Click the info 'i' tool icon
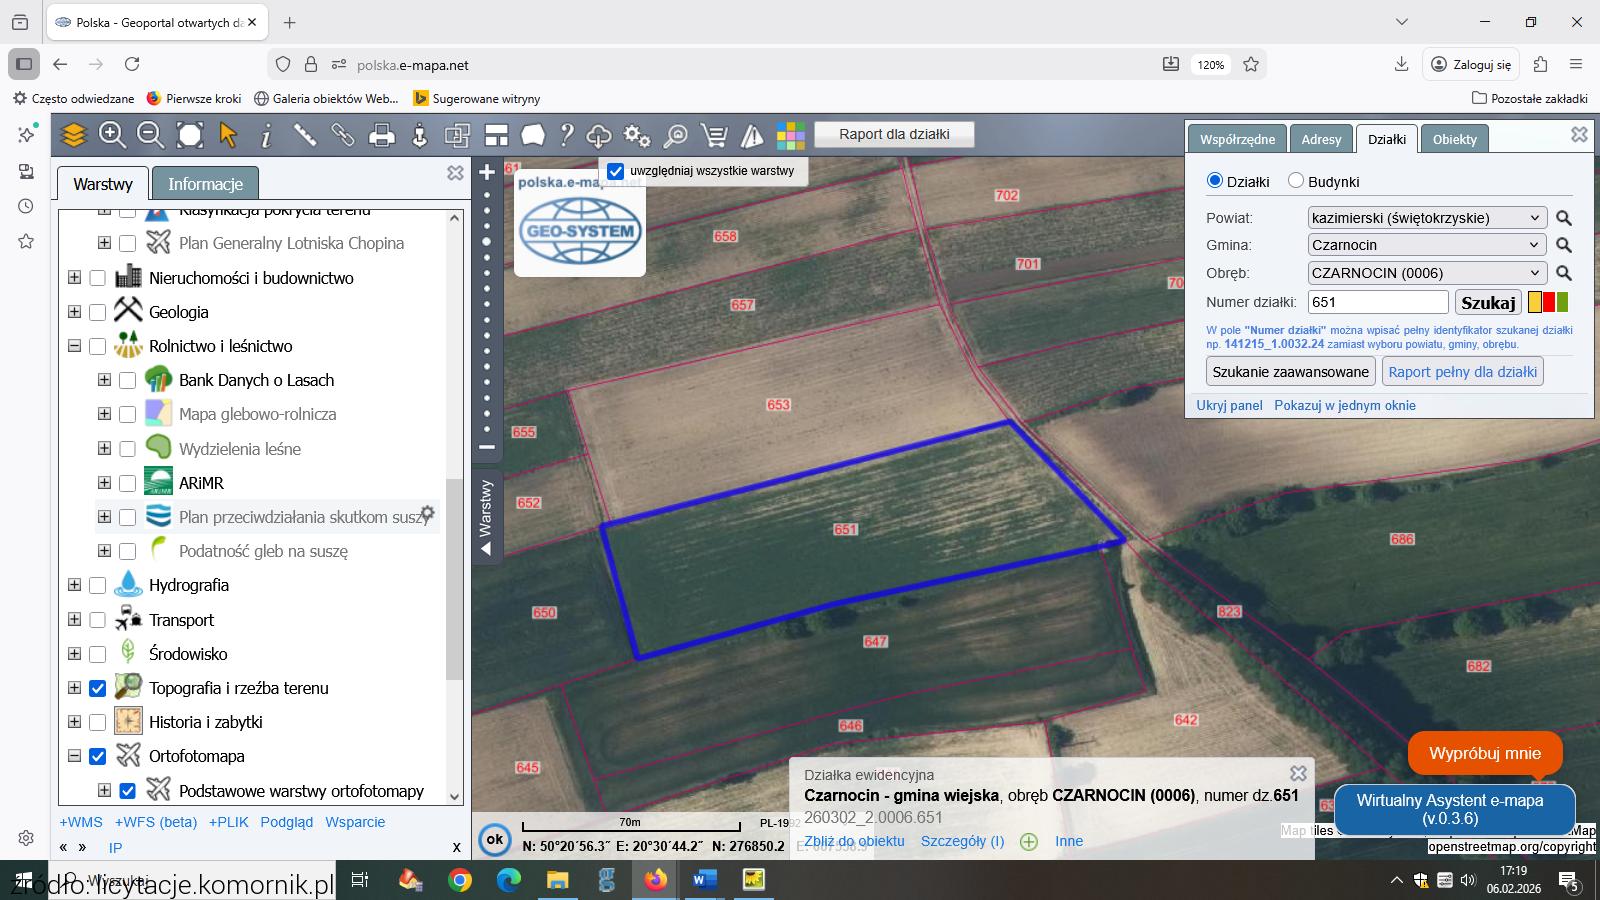 [266, 135]
